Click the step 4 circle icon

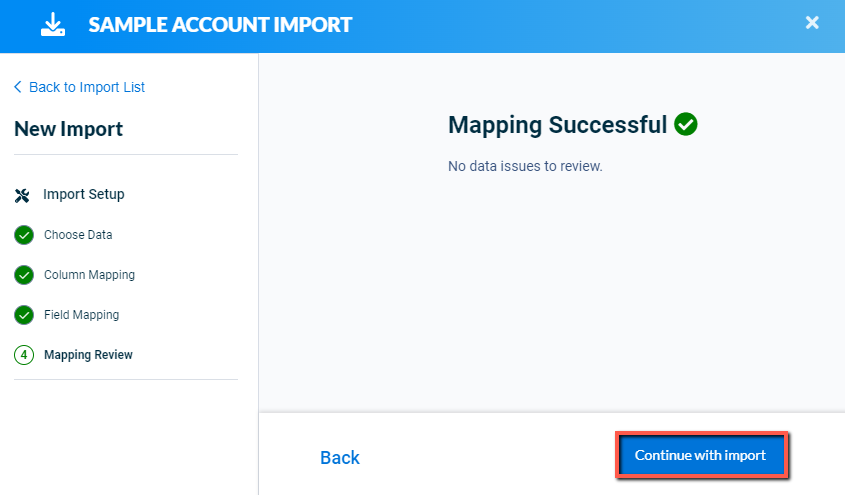24,355
